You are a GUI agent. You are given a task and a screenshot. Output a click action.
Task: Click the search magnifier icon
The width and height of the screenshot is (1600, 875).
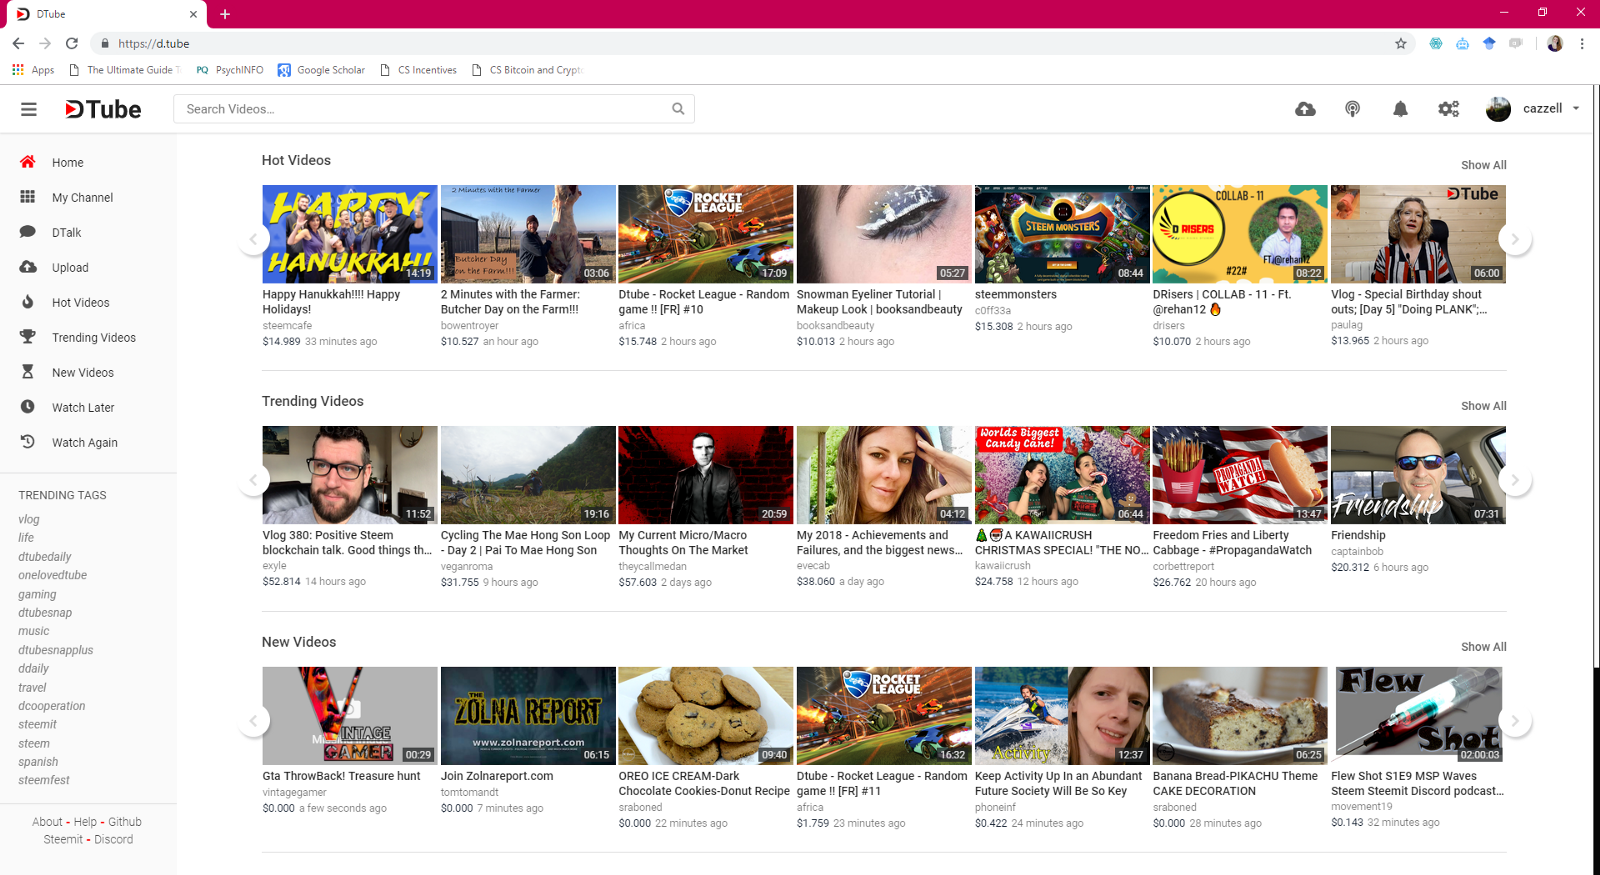click(678, 109)
